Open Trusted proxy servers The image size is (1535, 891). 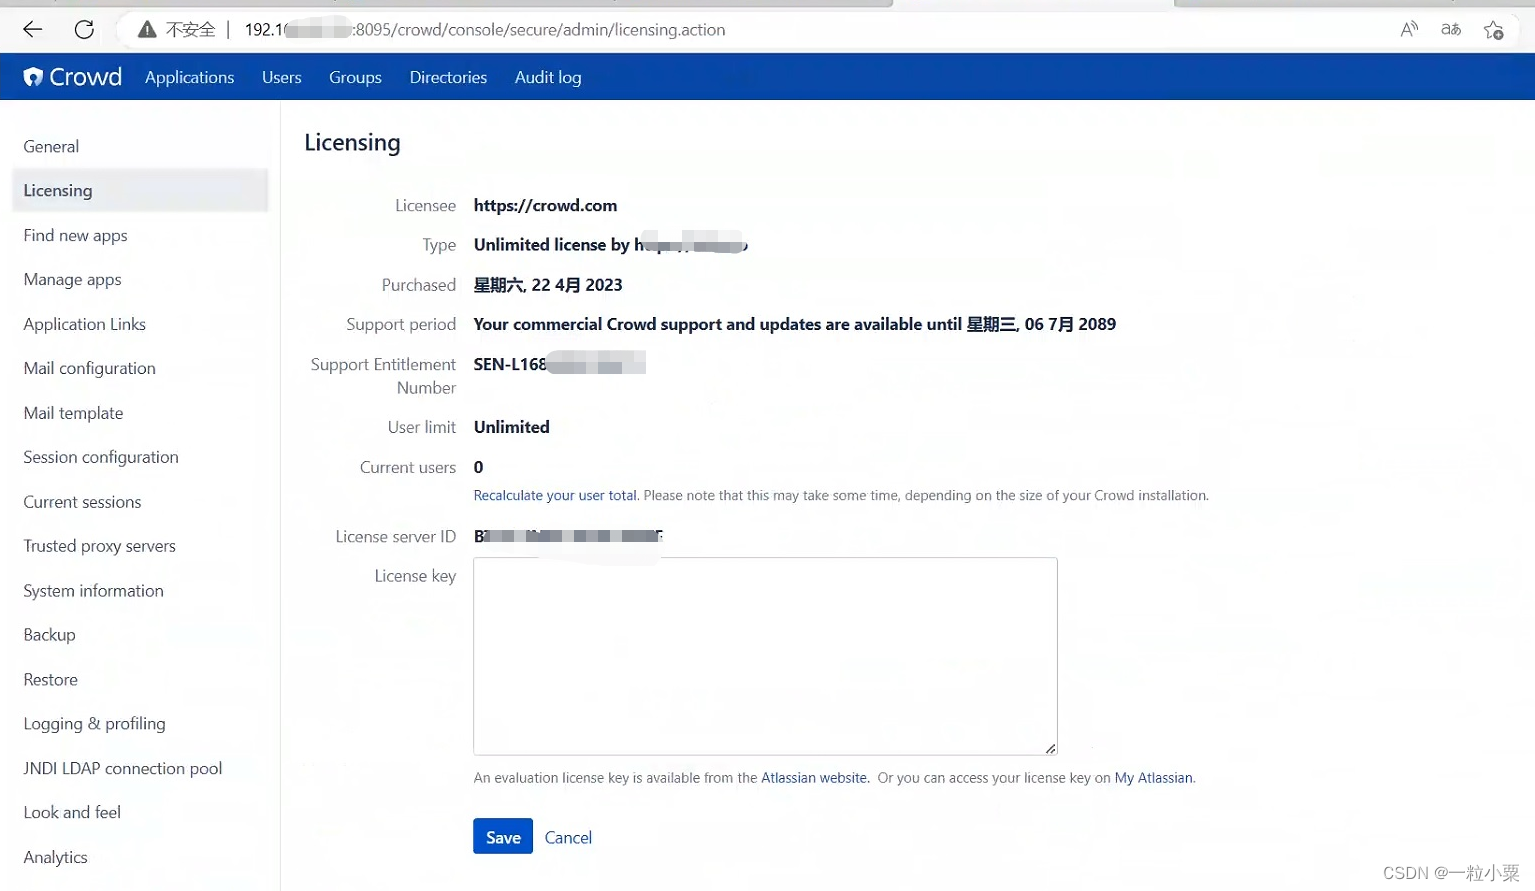coord(99,546)
